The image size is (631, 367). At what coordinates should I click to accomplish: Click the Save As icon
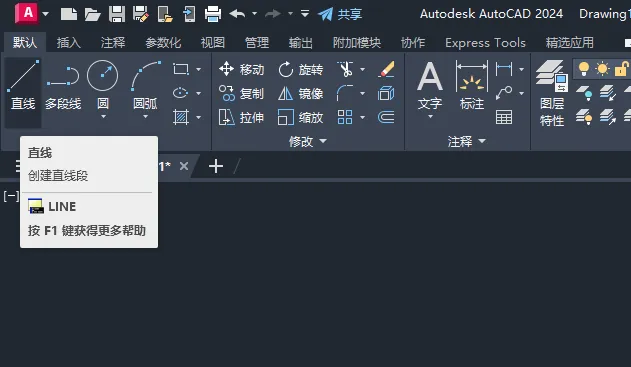tap(141, 14)
